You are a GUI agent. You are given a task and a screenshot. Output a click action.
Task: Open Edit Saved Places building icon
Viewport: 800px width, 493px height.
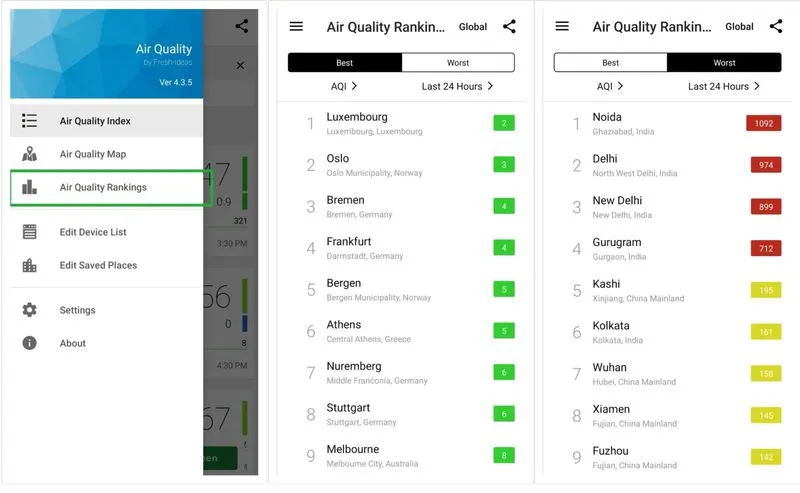[x=29, y=265]
